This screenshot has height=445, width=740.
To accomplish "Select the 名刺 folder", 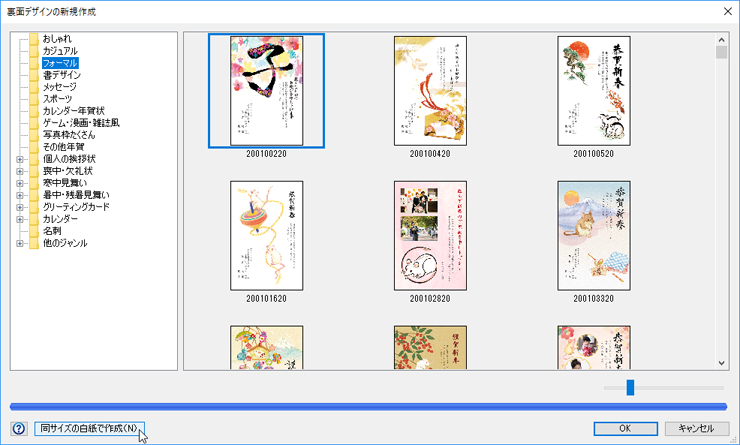I will point(50,231).
